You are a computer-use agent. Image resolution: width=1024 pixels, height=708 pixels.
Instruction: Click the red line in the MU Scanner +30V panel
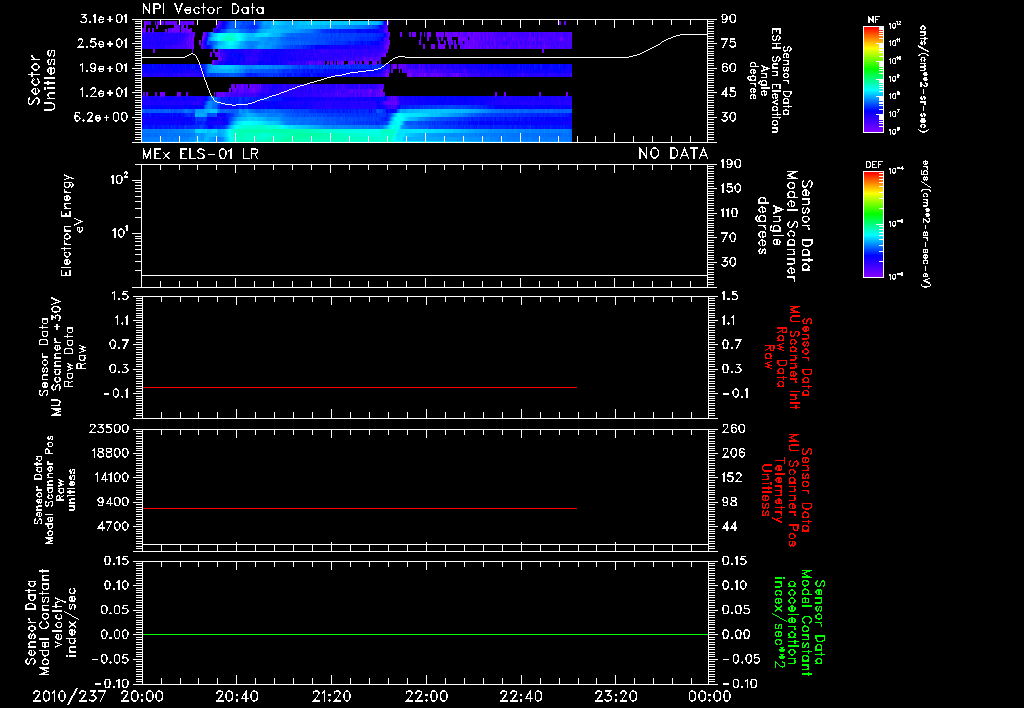pyautogui.click(x=359, y=387)
